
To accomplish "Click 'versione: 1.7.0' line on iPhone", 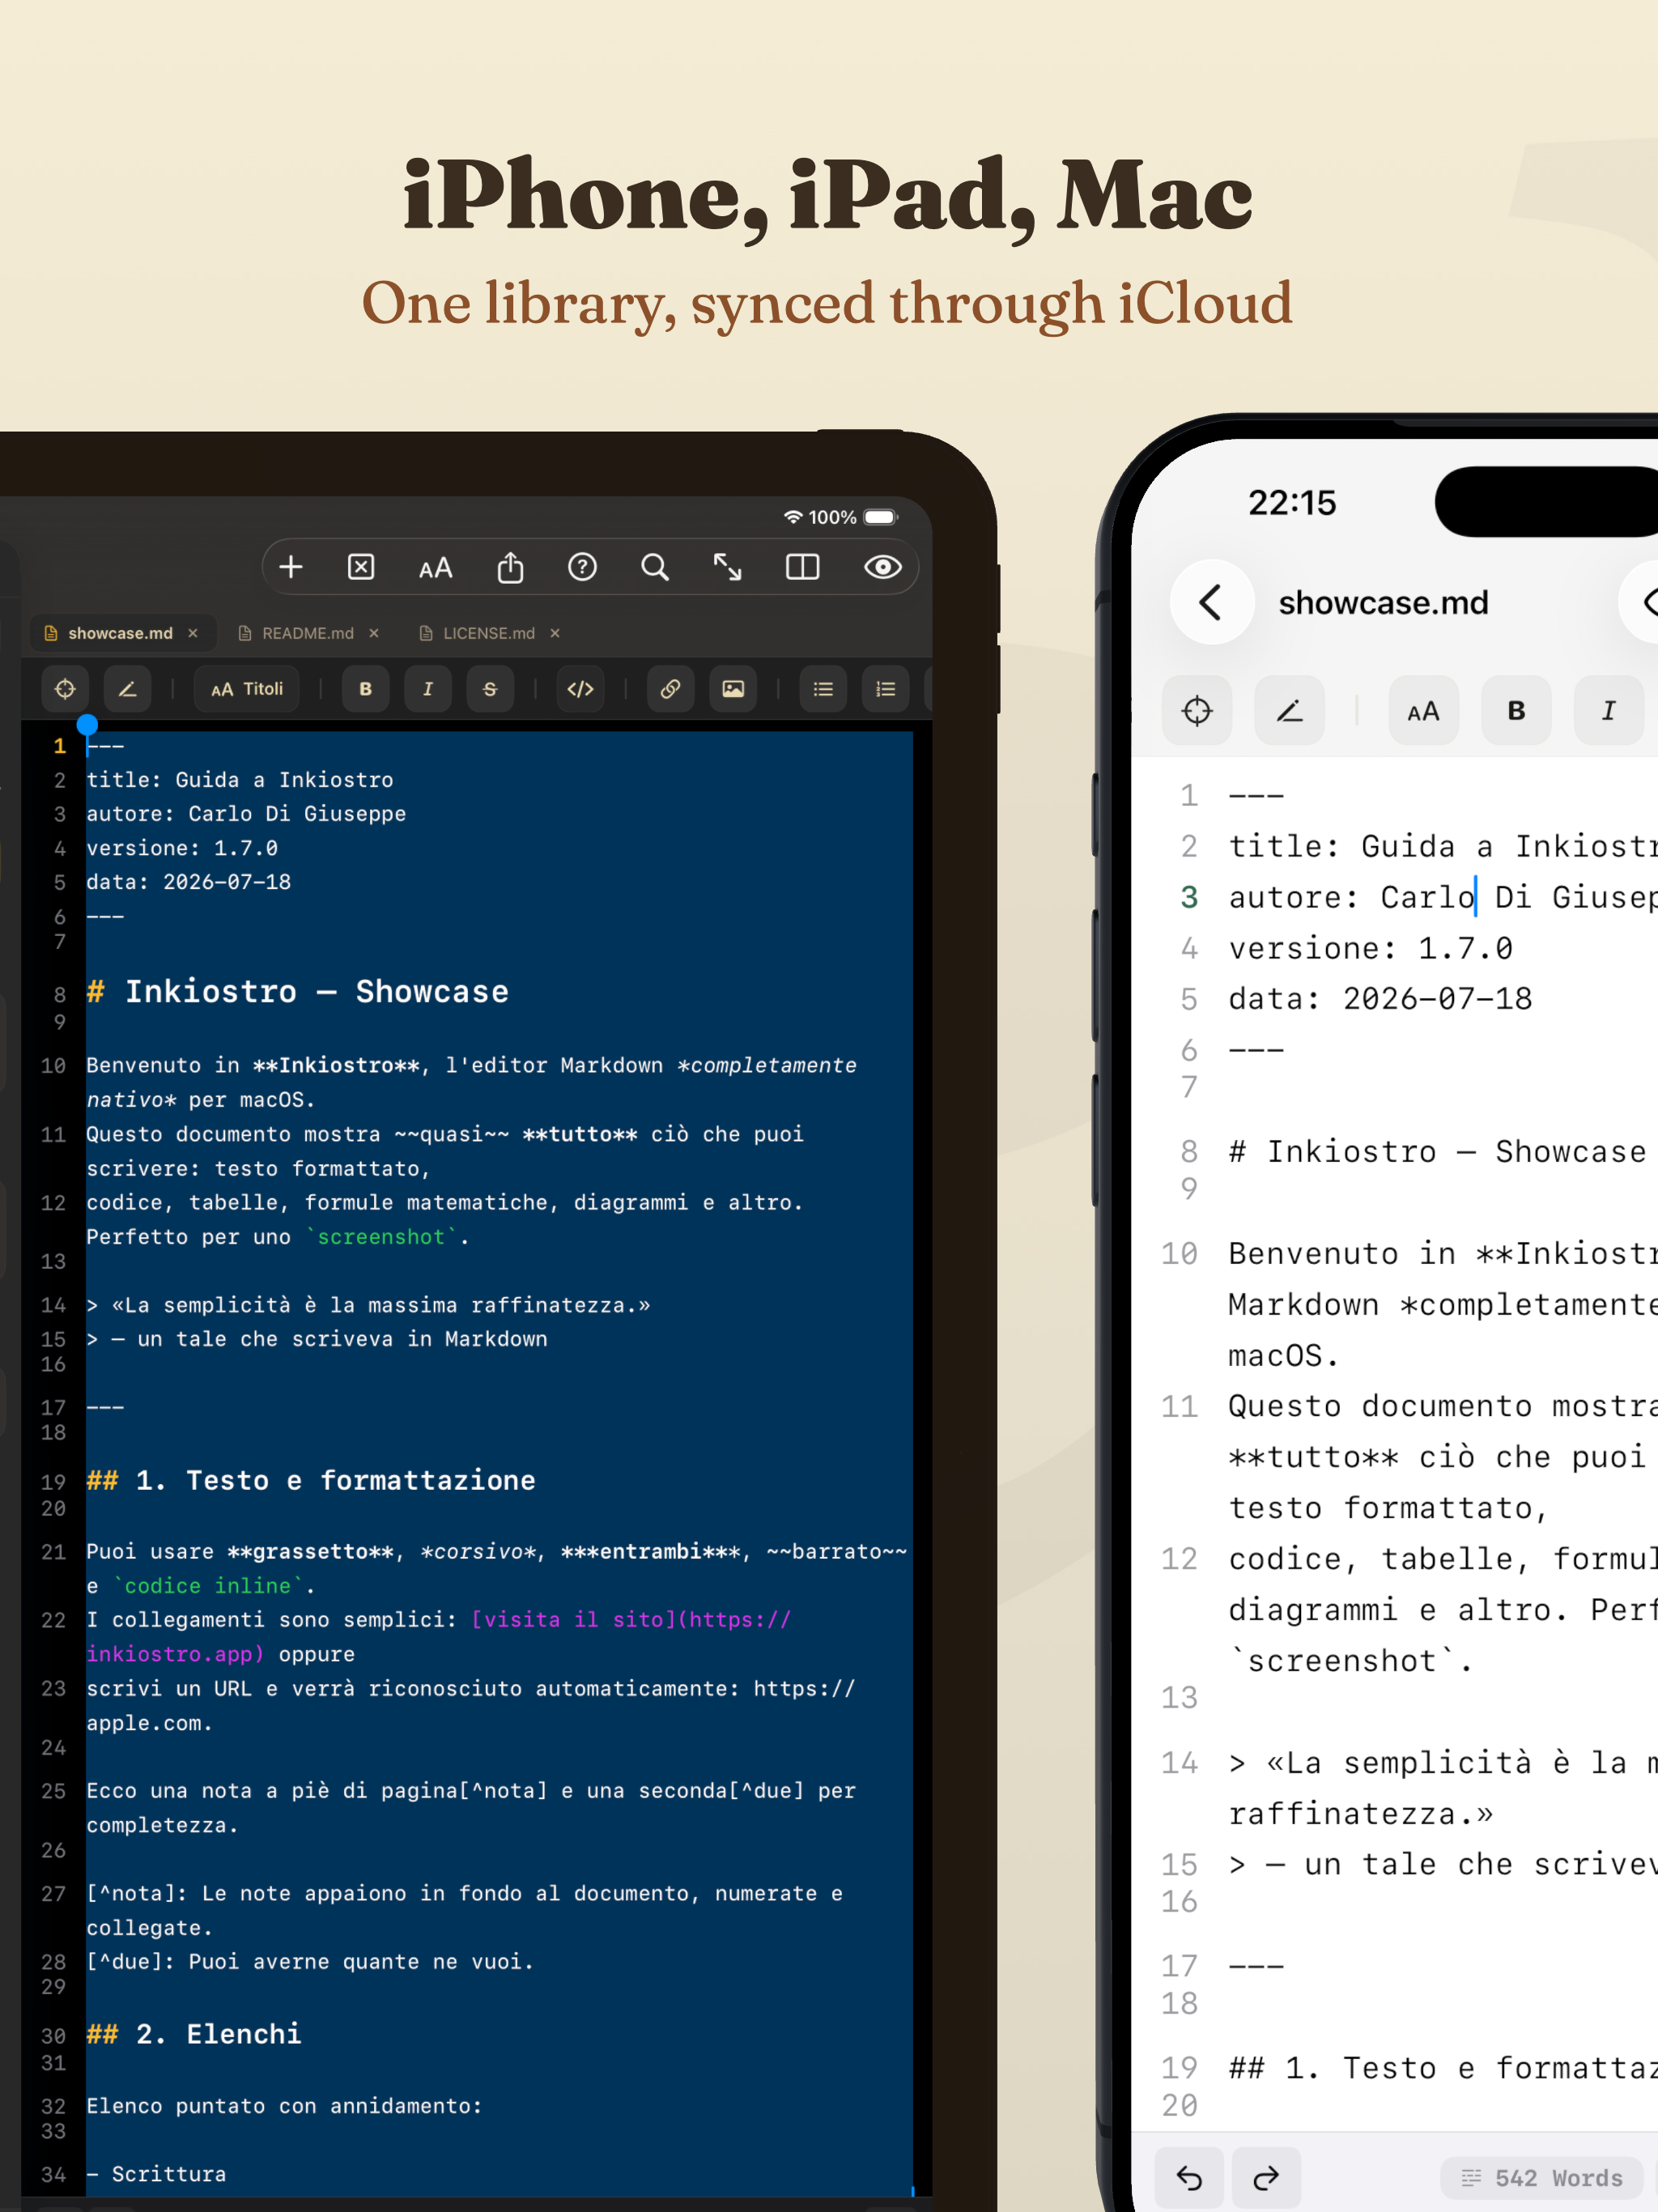I will (1370, 948).
